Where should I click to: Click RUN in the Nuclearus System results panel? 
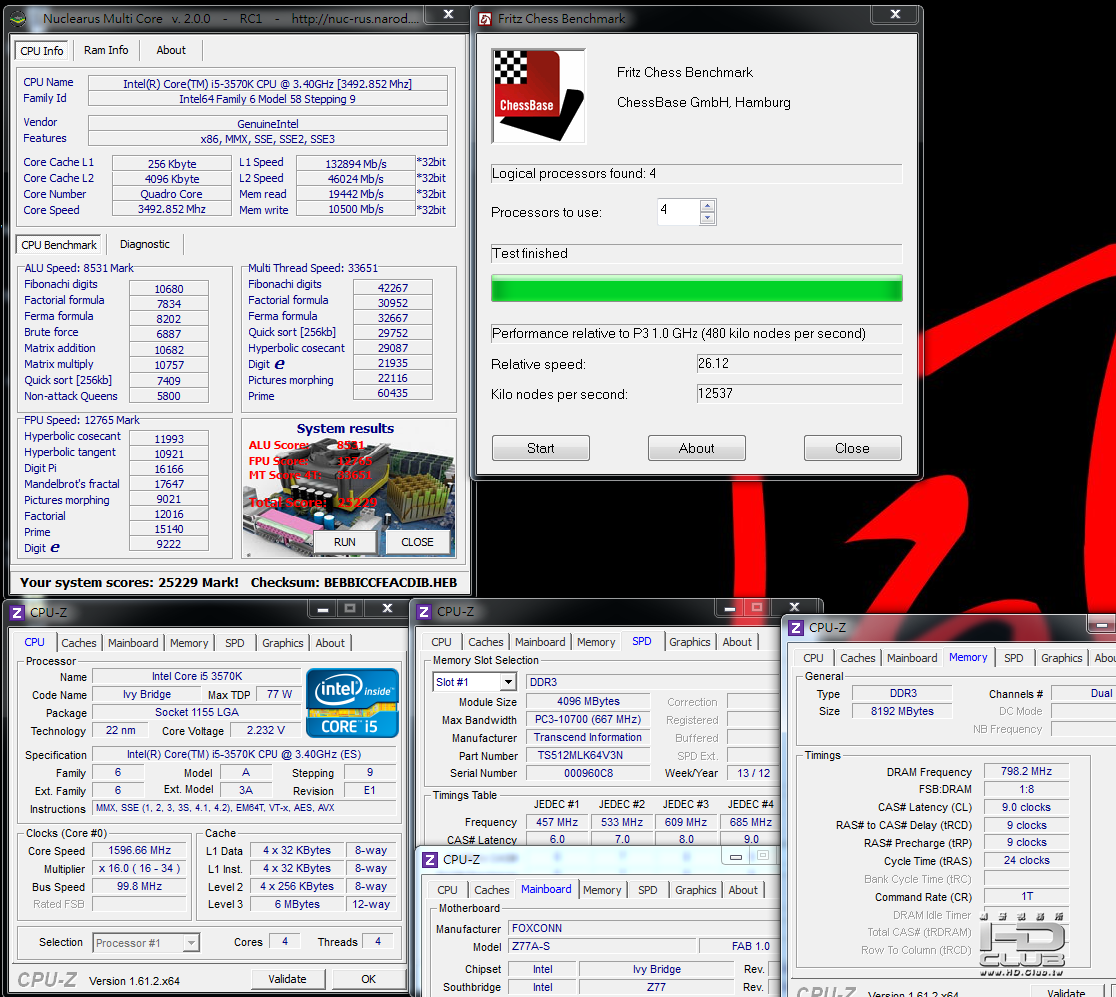(x=344, y=542)
